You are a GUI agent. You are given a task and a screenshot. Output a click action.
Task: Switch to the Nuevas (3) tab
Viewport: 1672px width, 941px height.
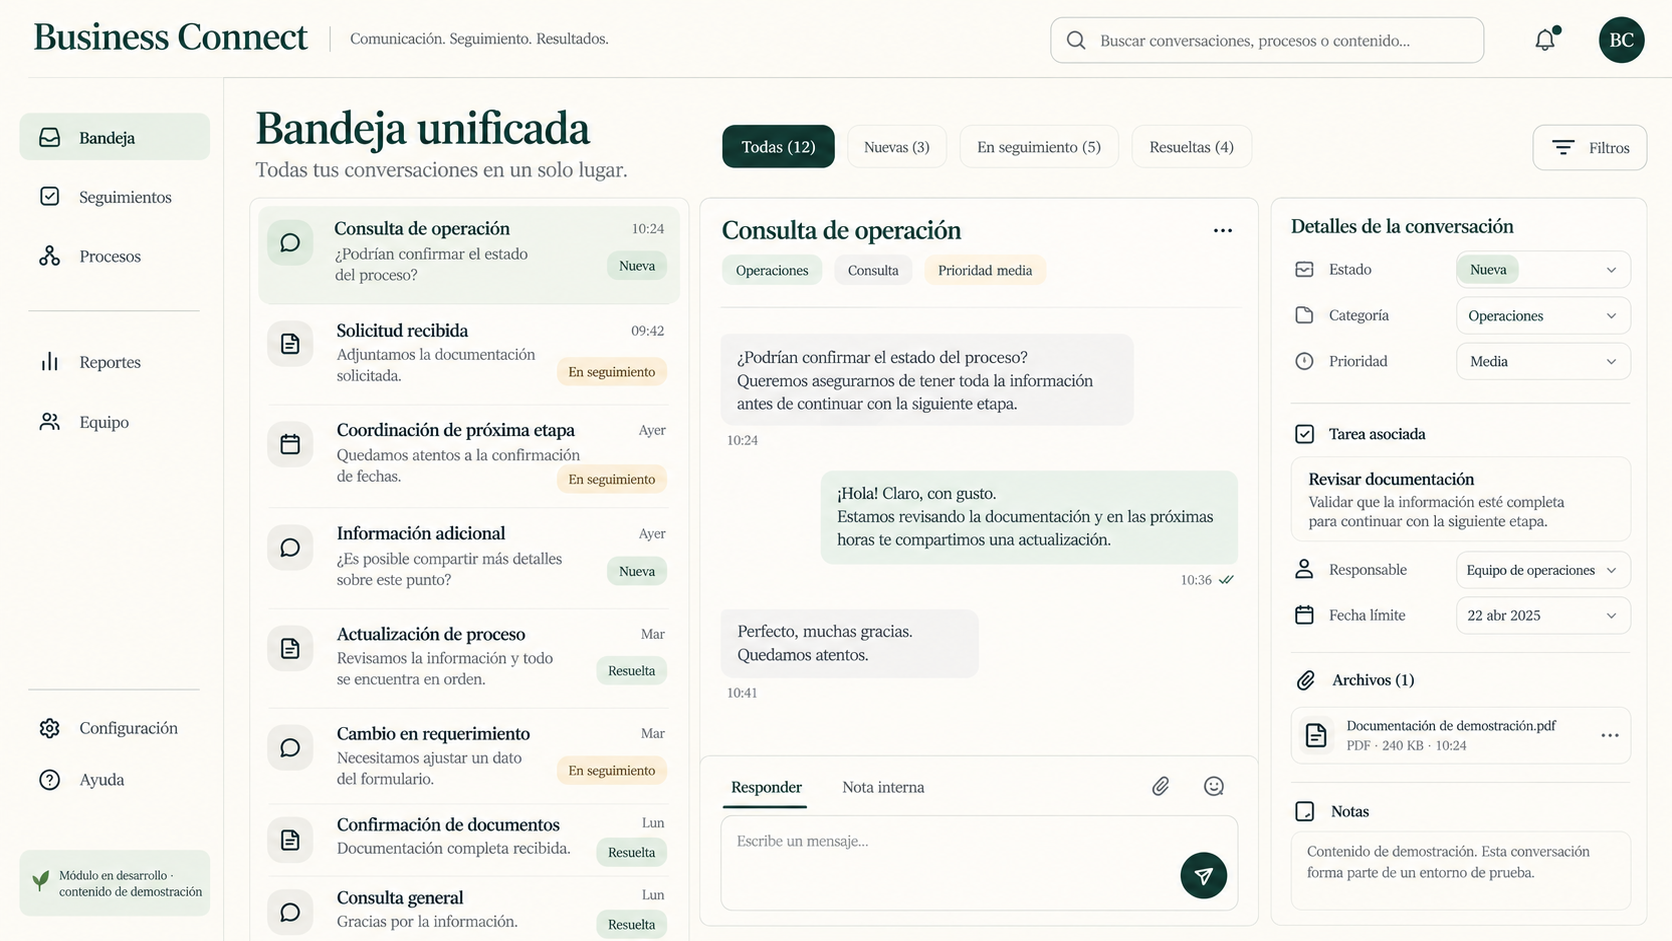tap(897, 147)
